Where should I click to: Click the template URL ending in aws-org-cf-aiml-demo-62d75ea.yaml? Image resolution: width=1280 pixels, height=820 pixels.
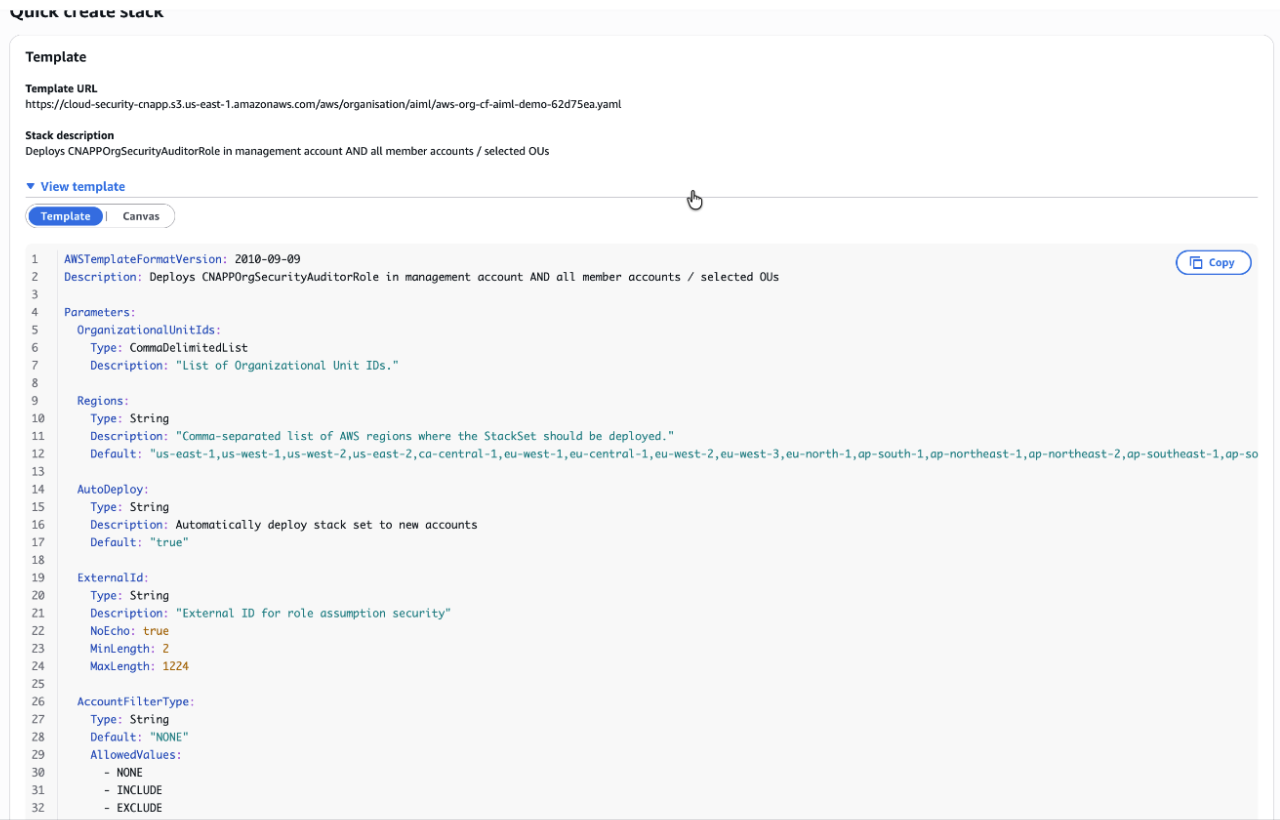pyautogui.click(x=323, y=103)
